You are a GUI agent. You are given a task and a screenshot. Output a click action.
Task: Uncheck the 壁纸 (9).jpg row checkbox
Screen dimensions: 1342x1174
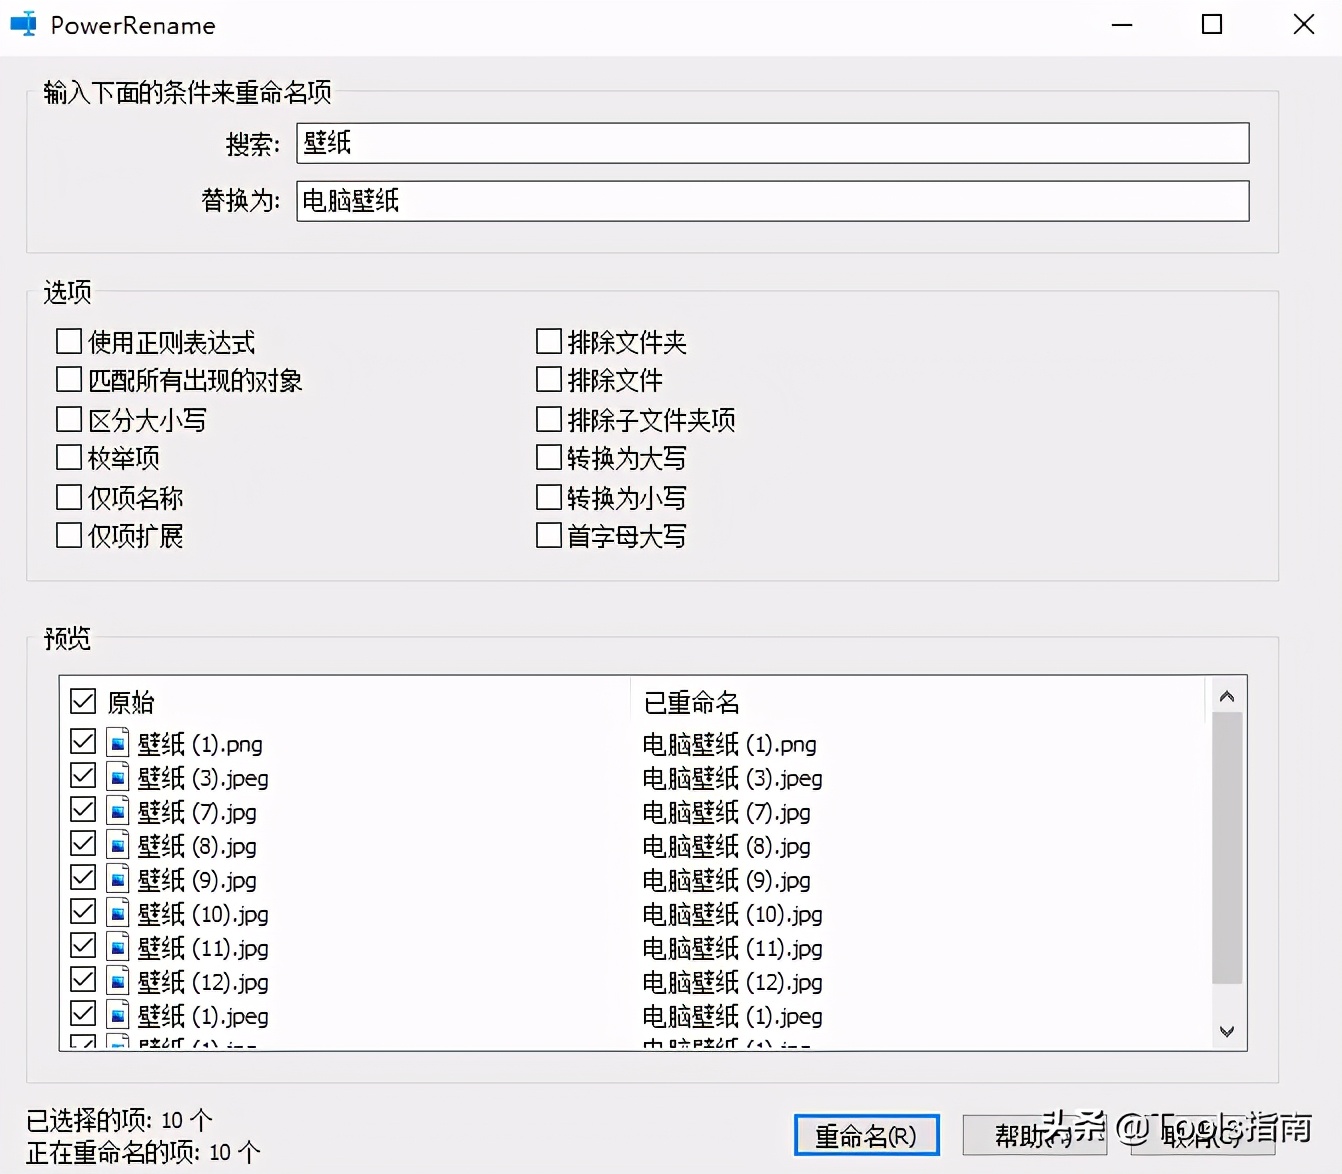83,878
